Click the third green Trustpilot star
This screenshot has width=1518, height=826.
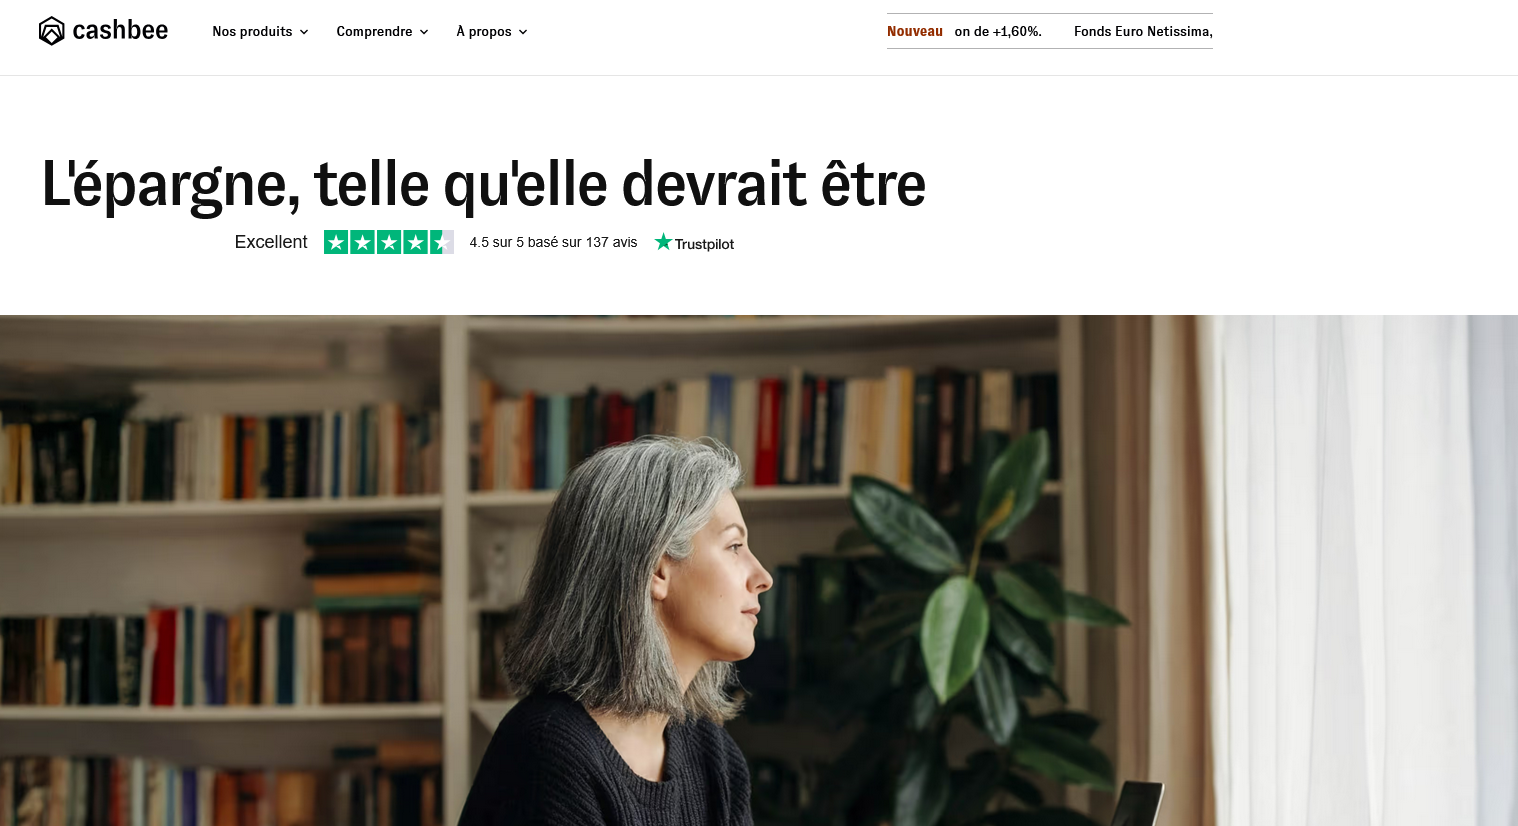(389, 242)
